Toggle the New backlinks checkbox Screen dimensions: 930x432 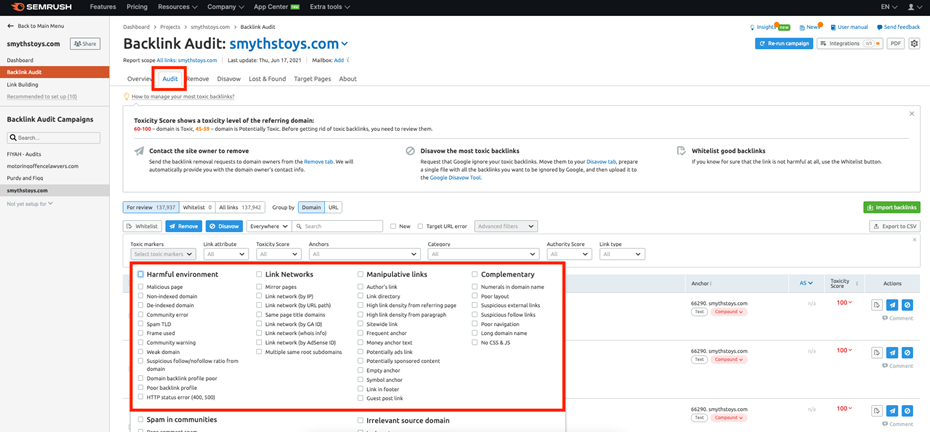tap(393, 226)
